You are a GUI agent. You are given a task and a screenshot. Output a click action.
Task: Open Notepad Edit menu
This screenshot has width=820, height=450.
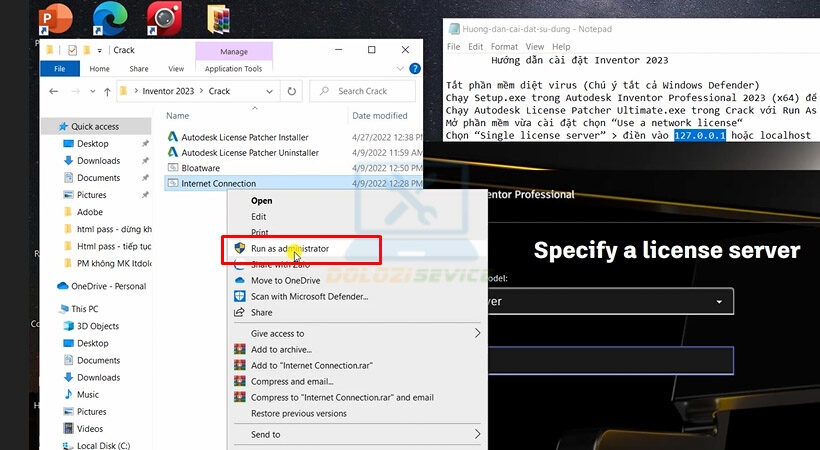coord(475,47)
